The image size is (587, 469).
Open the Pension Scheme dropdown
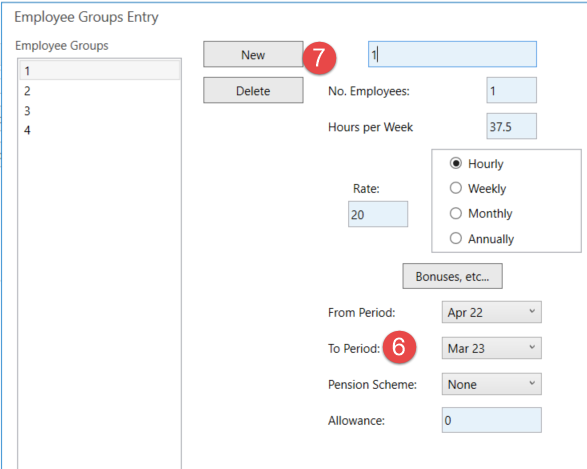click(x=492, y=384)
